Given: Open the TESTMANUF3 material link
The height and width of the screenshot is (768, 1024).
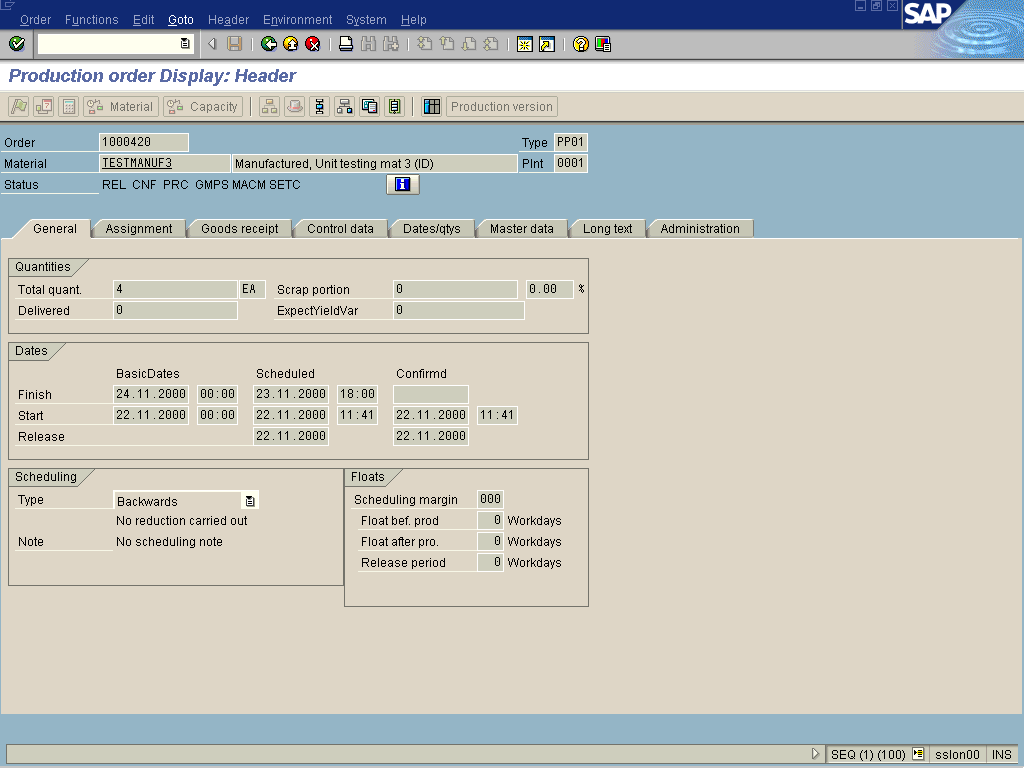Looking at the screenshot, I should 137,163.
